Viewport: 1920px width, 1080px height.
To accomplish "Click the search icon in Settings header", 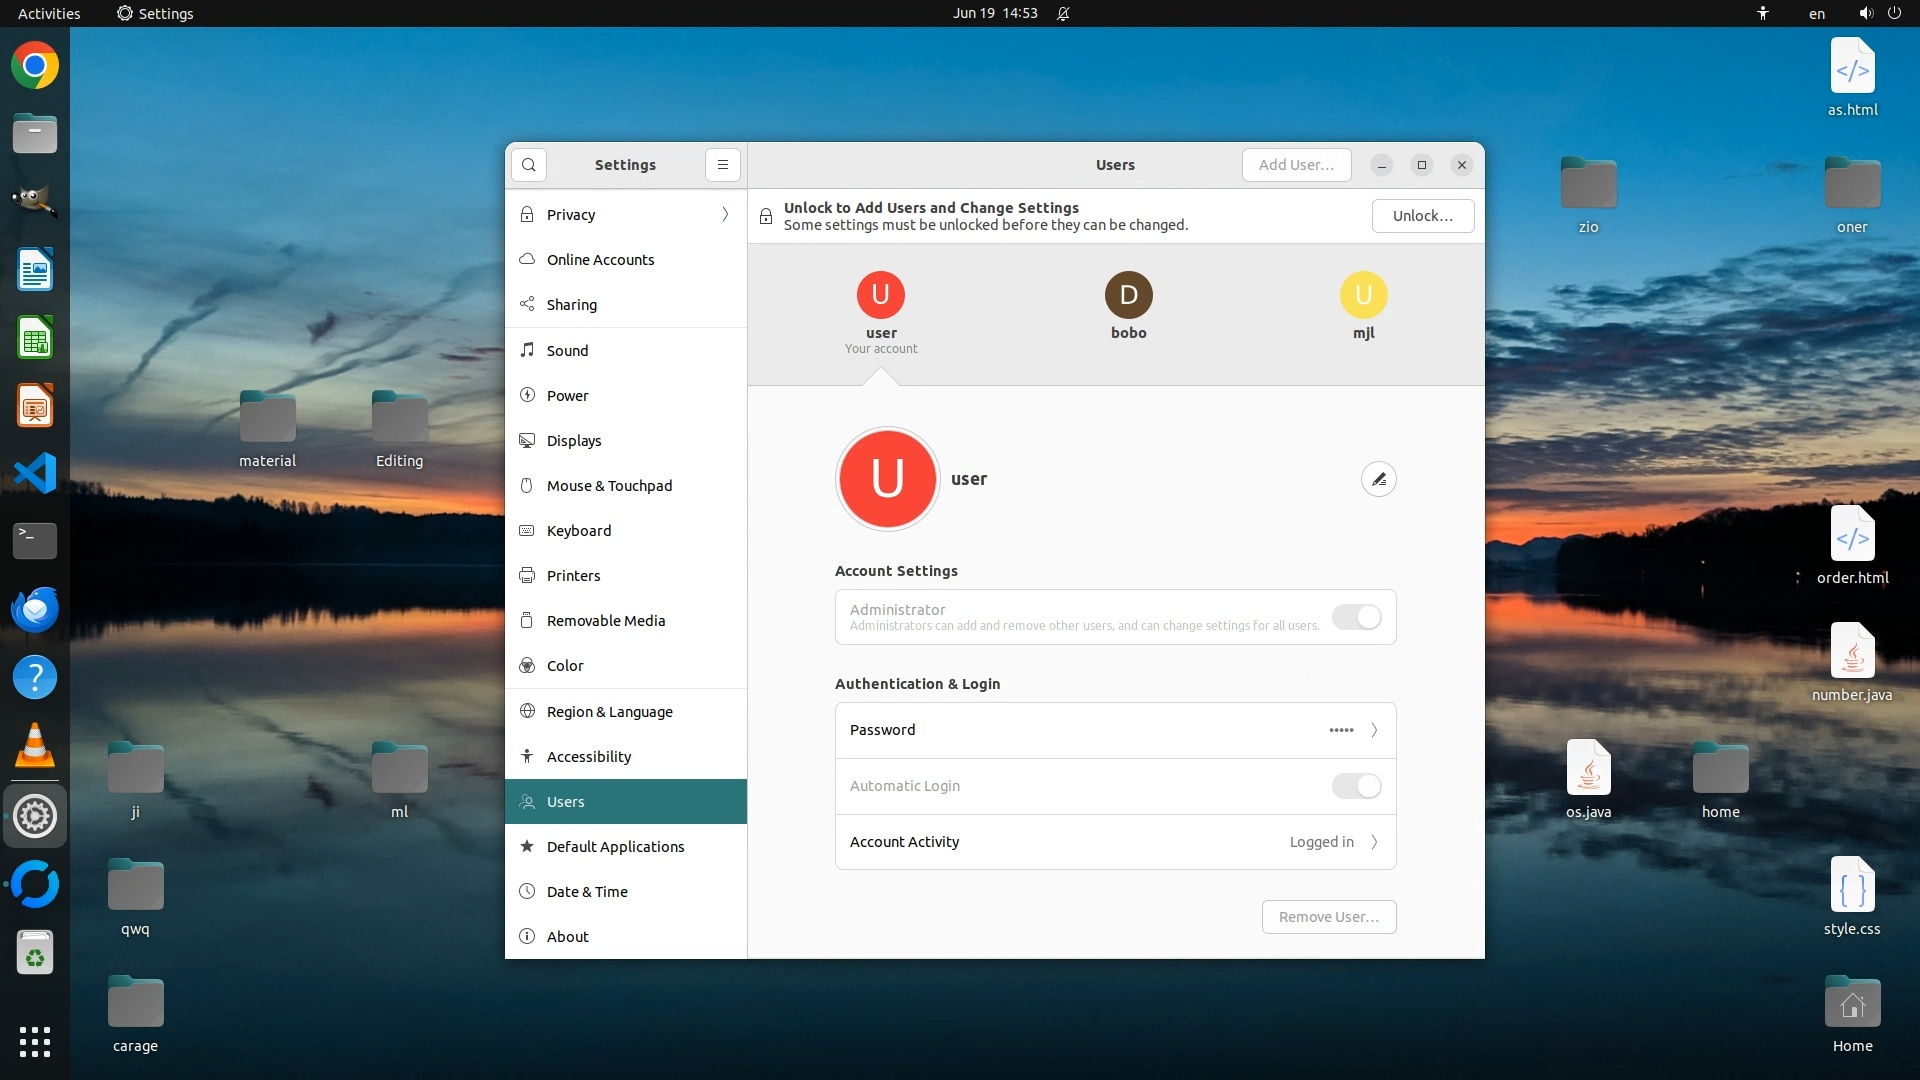I will coord(528,165).
